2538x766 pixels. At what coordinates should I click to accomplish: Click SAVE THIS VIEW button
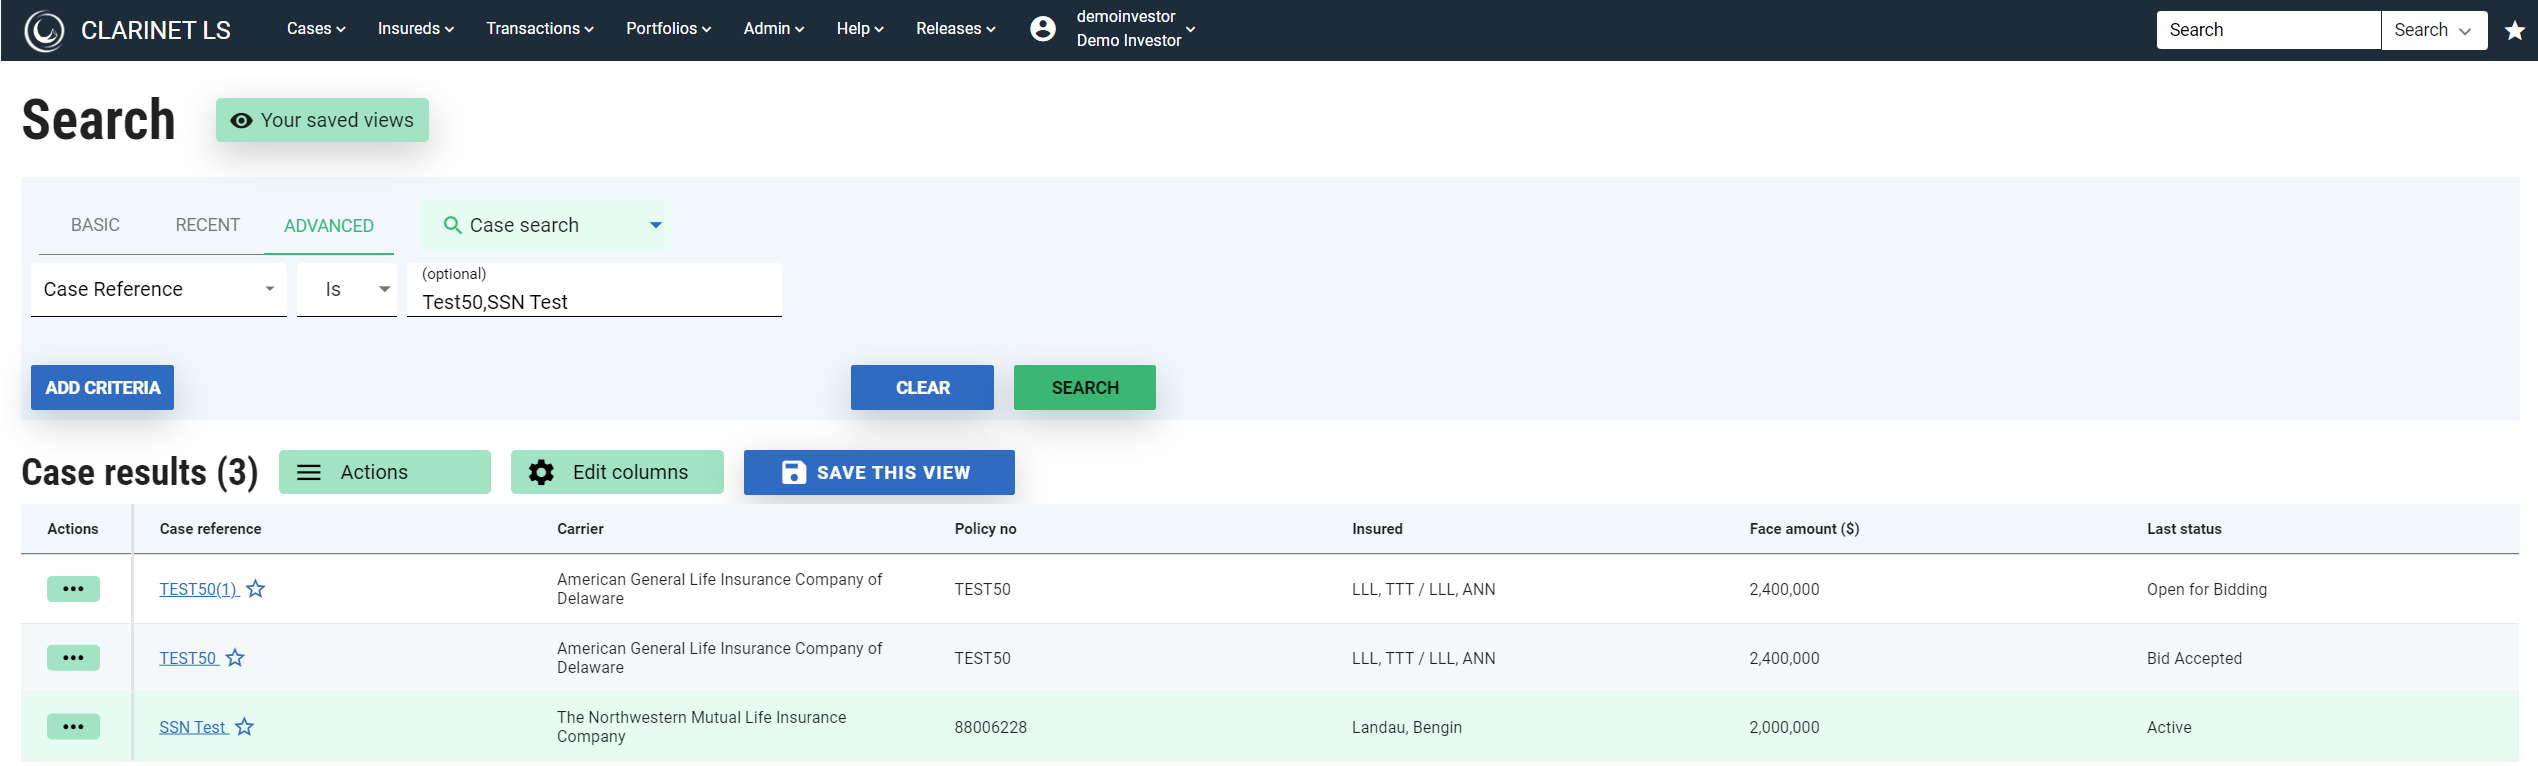tap(879, 472)
